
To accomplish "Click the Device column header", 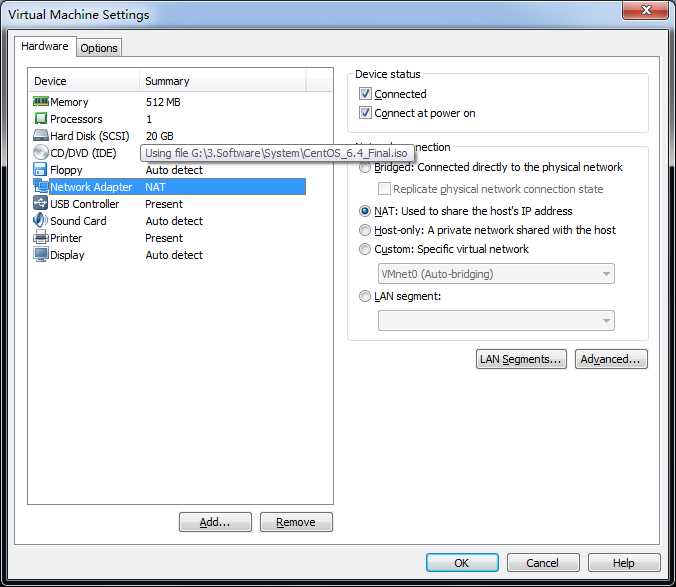I will 84,81.
